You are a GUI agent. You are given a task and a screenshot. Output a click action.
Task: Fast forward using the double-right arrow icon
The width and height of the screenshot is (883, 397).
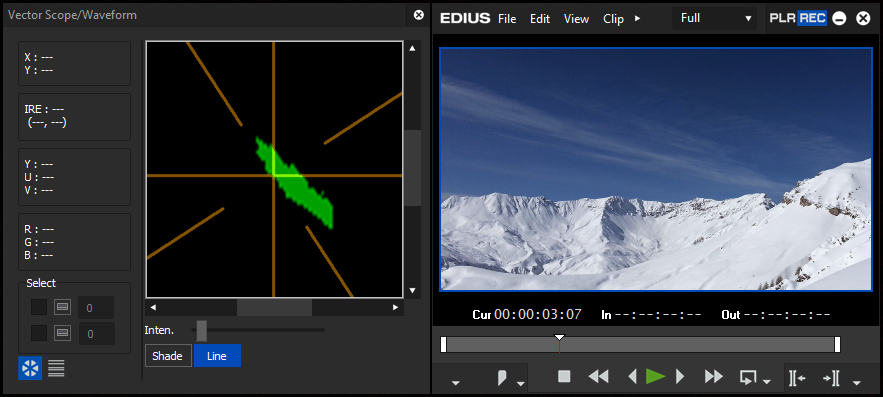click(713, 376)
